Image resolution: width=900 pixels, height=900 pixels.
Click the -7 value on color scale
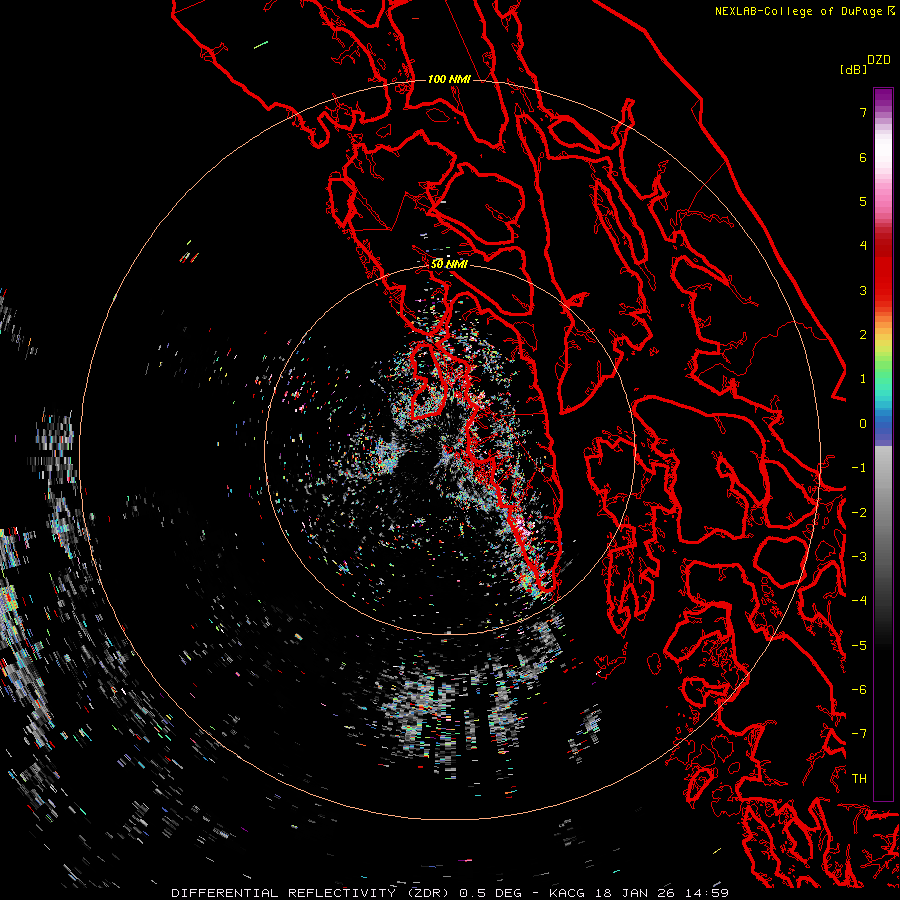(859, 734)
